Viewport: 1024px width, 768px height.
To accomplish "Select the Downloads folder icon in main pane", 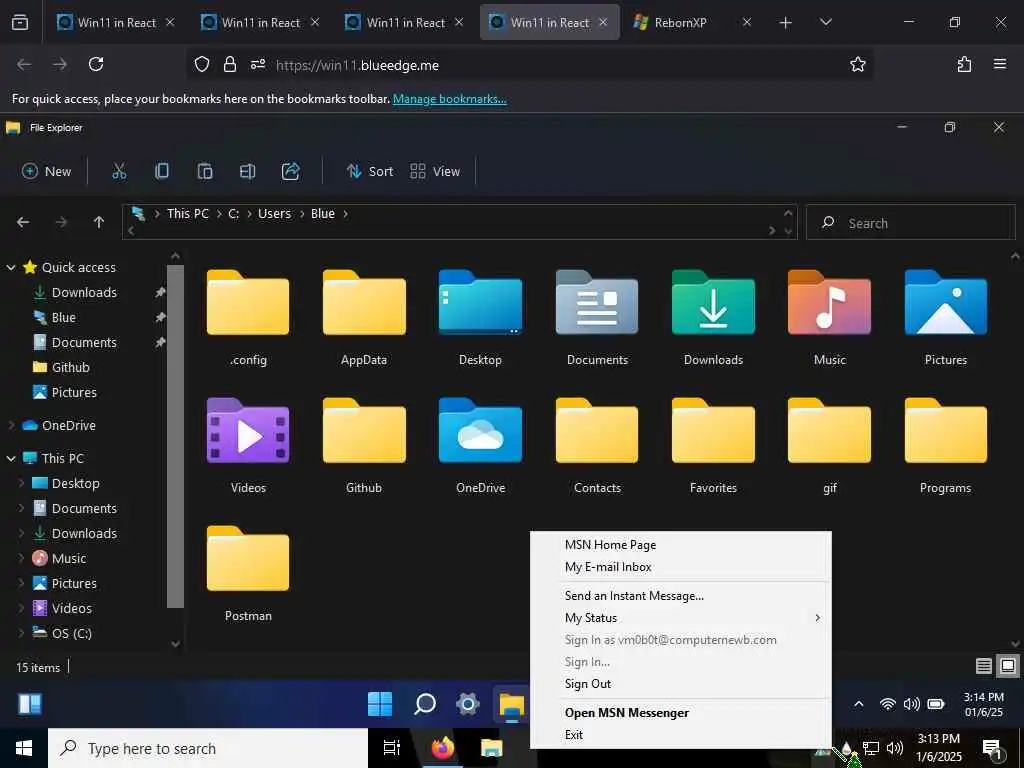I will 713,318.
